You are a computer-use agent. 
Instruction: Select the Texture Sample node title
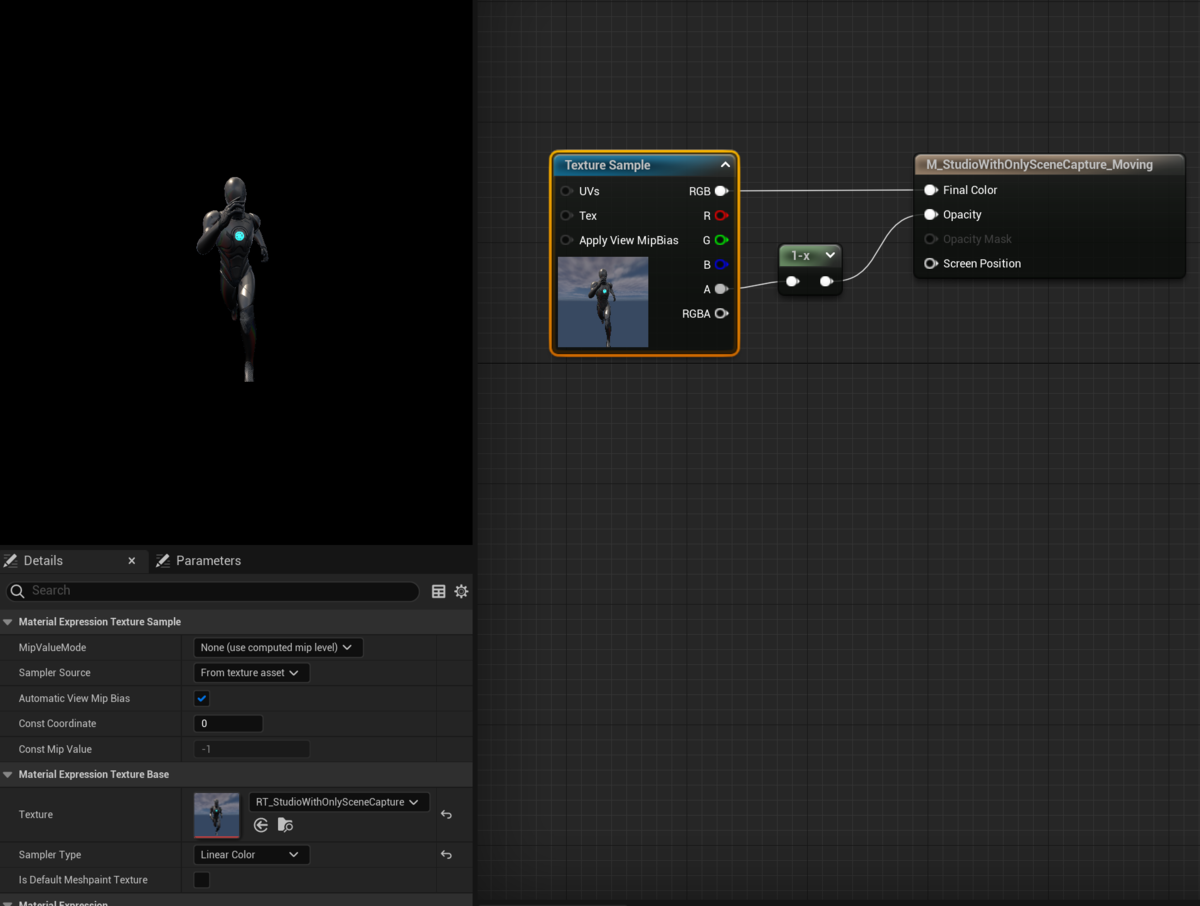click(x=608, y=165)
